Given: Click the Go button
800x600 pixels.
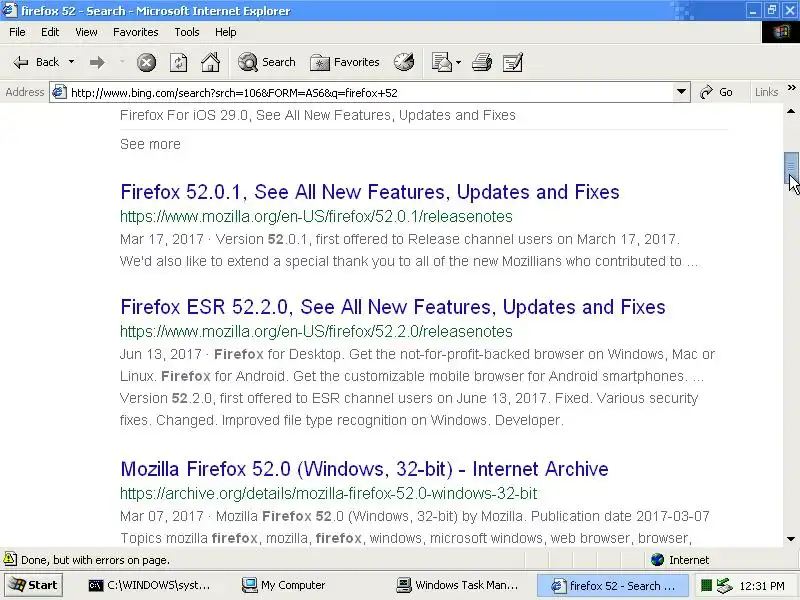Looking at the screenshot, I should point(717,92).
